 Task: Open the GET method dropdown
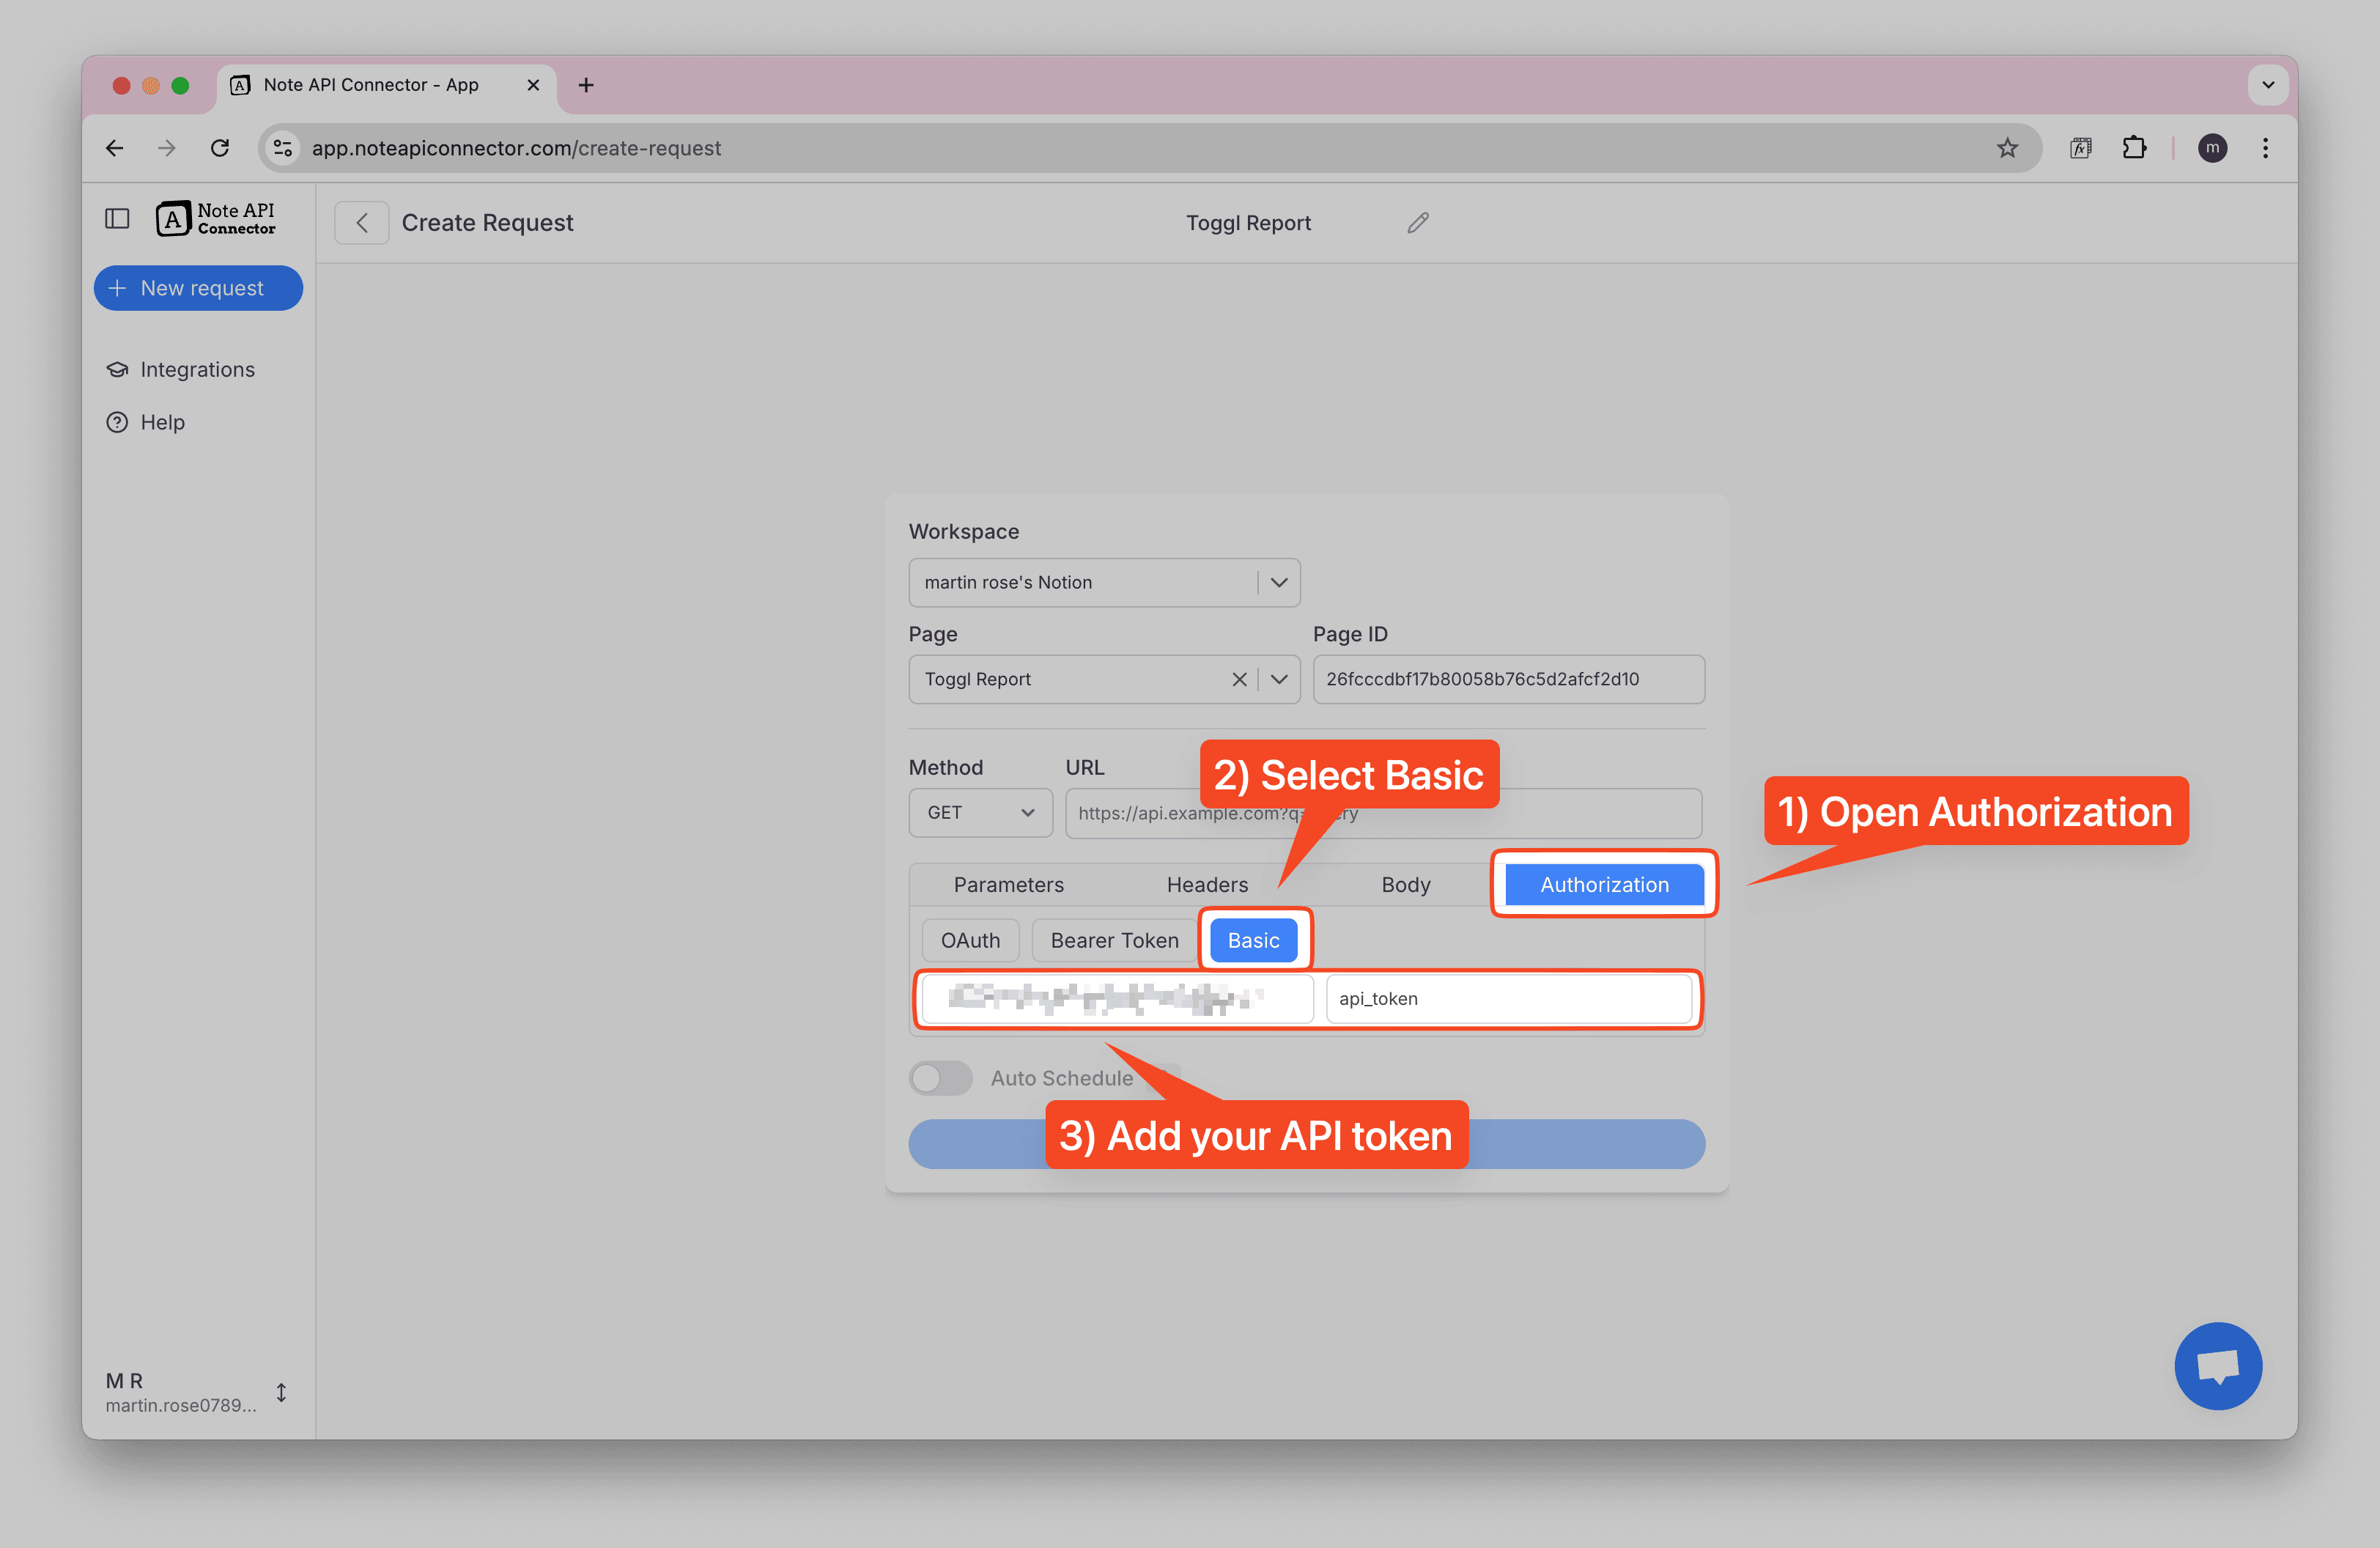[x=979, y=813]
